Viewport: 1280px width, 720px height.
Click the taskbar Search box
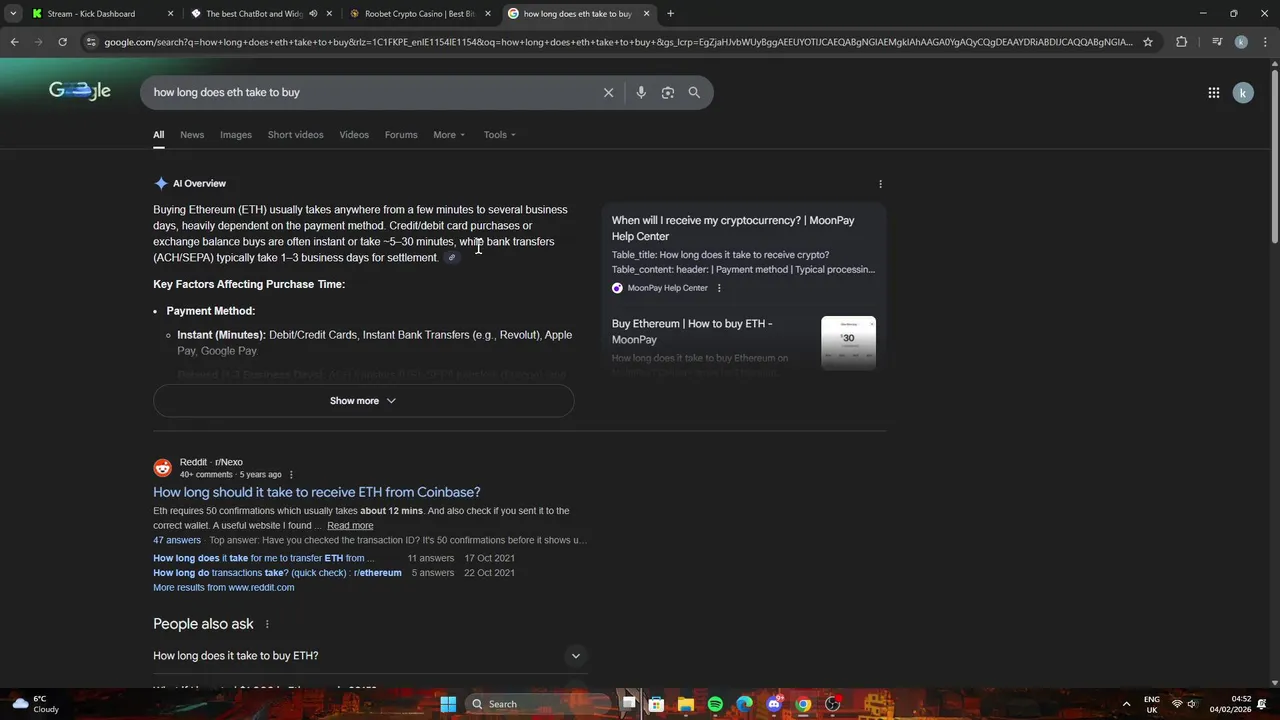[537, 704]
